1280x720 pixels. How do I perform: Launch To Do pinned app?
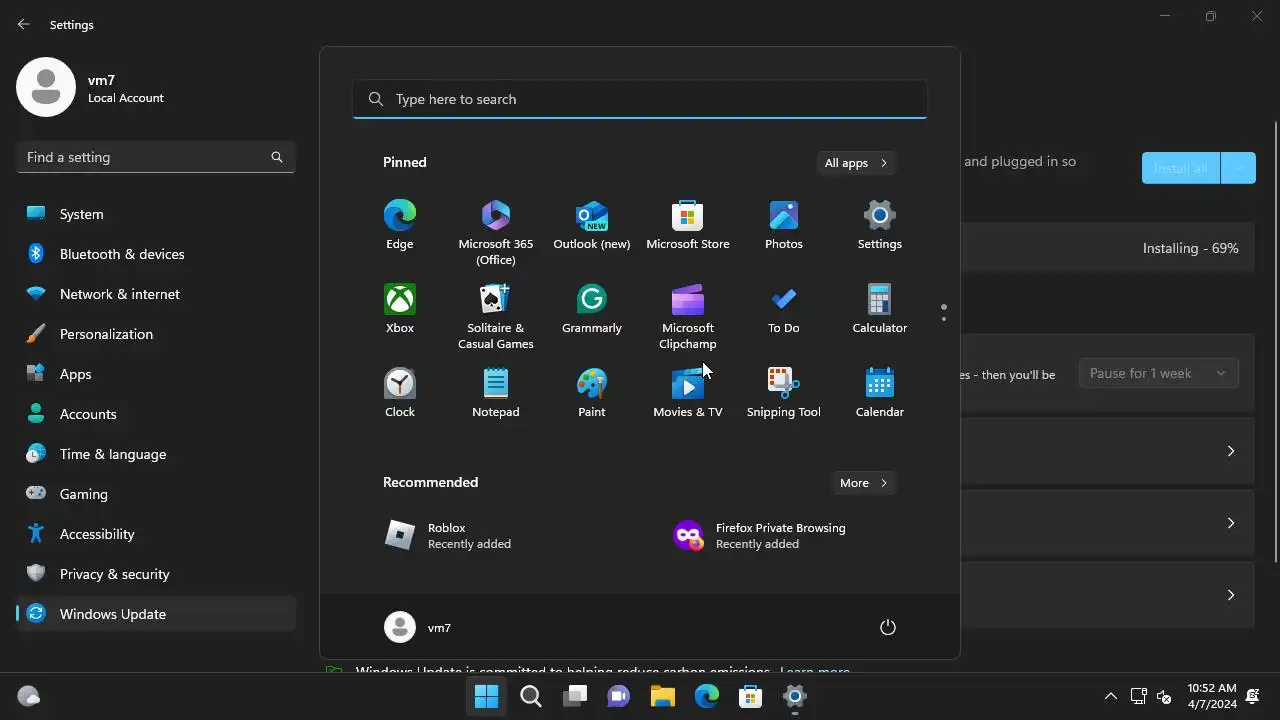[783, 309]
